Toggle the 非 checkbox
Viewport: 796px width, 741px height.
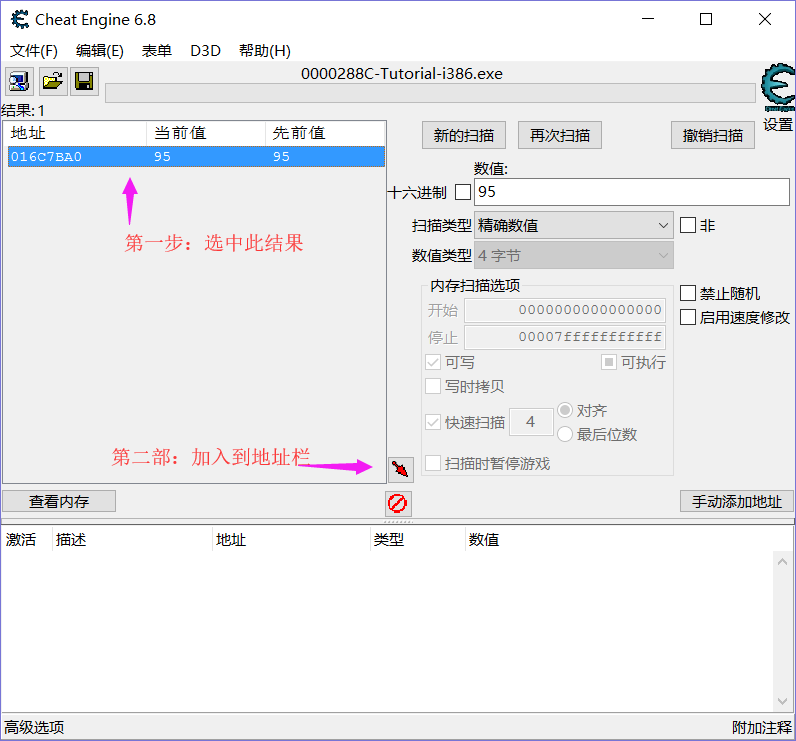[x=687, y=225]
